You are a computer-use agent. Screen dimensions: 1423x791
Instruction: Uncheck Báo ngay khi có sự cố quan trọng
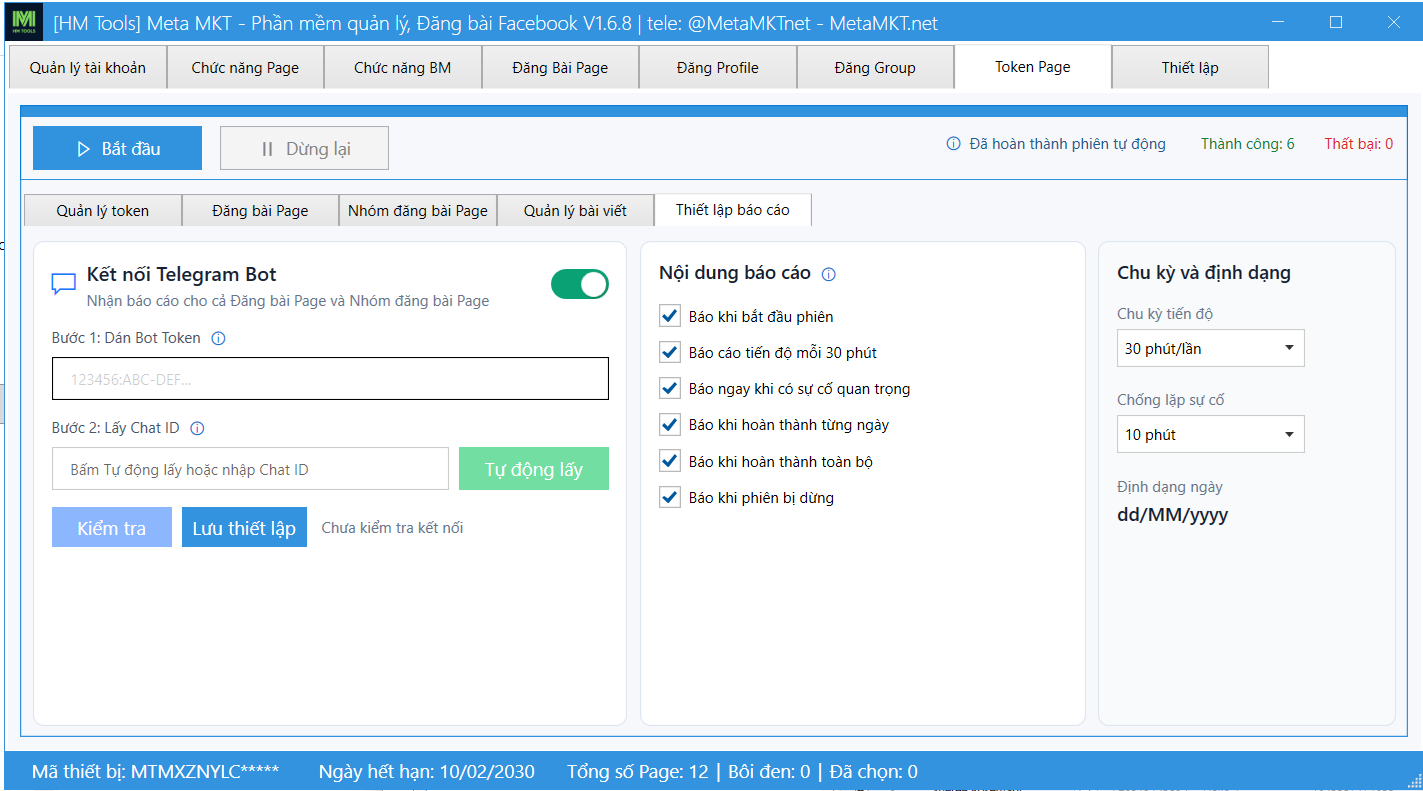point(670,389)
